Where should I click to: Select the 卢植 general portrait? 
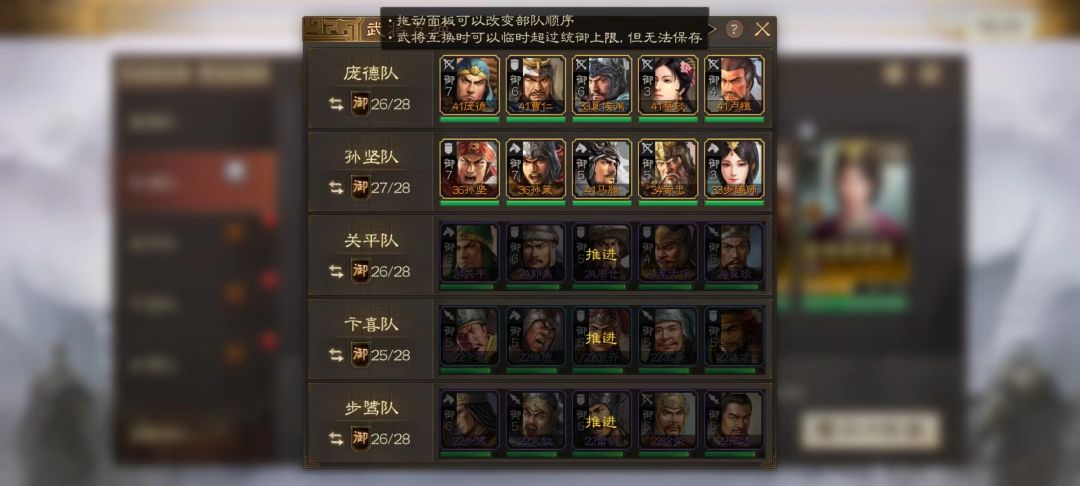pyautogui.click(x=734, y=85)
